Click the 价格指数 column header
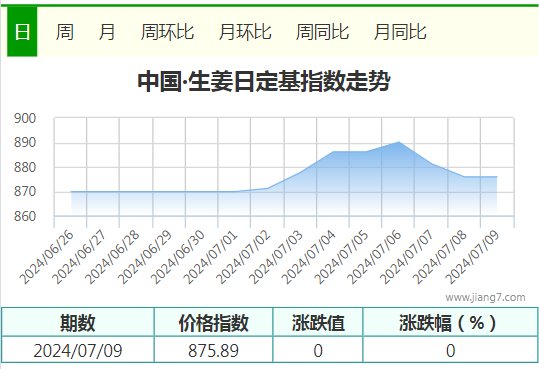 pyautogui.click(x=213, y=323)
